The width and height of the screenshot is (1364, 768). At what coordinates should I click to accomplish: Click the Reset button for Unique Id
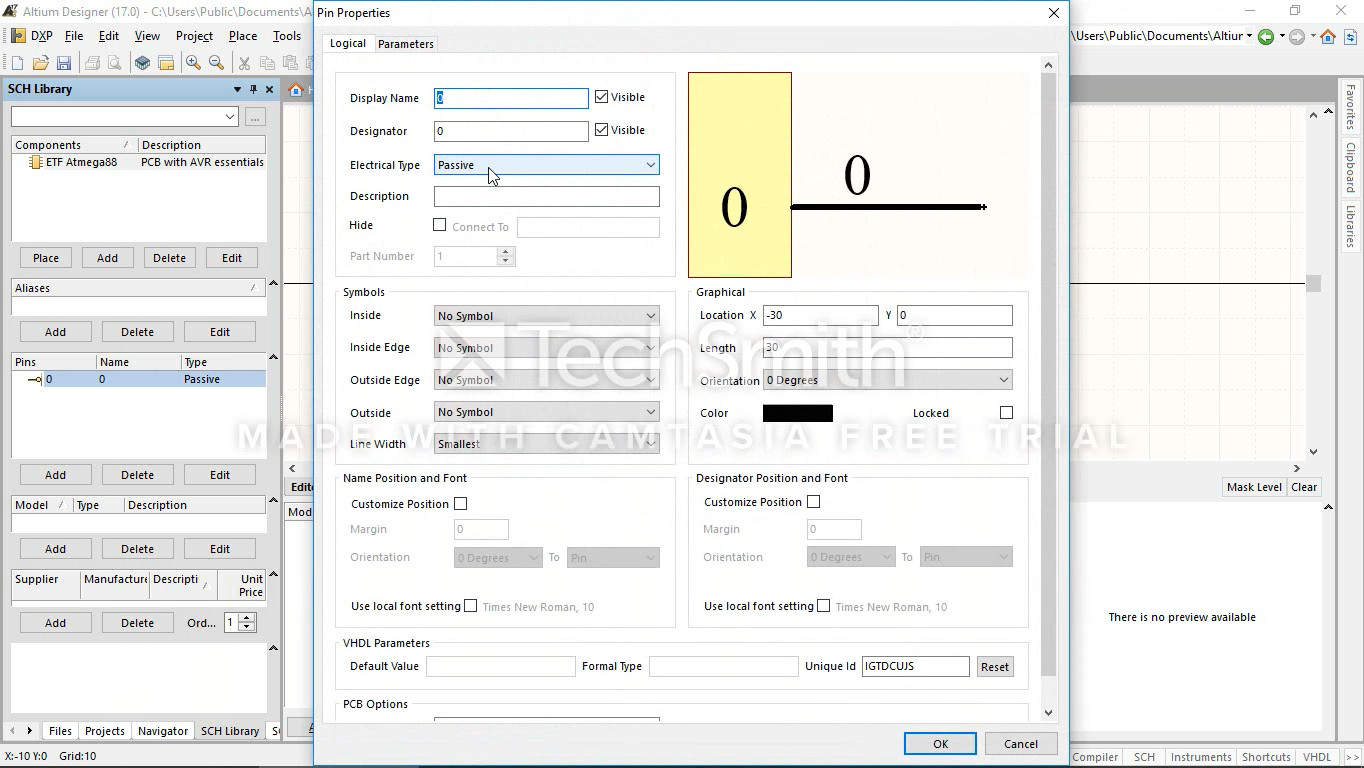click(994, 667)
